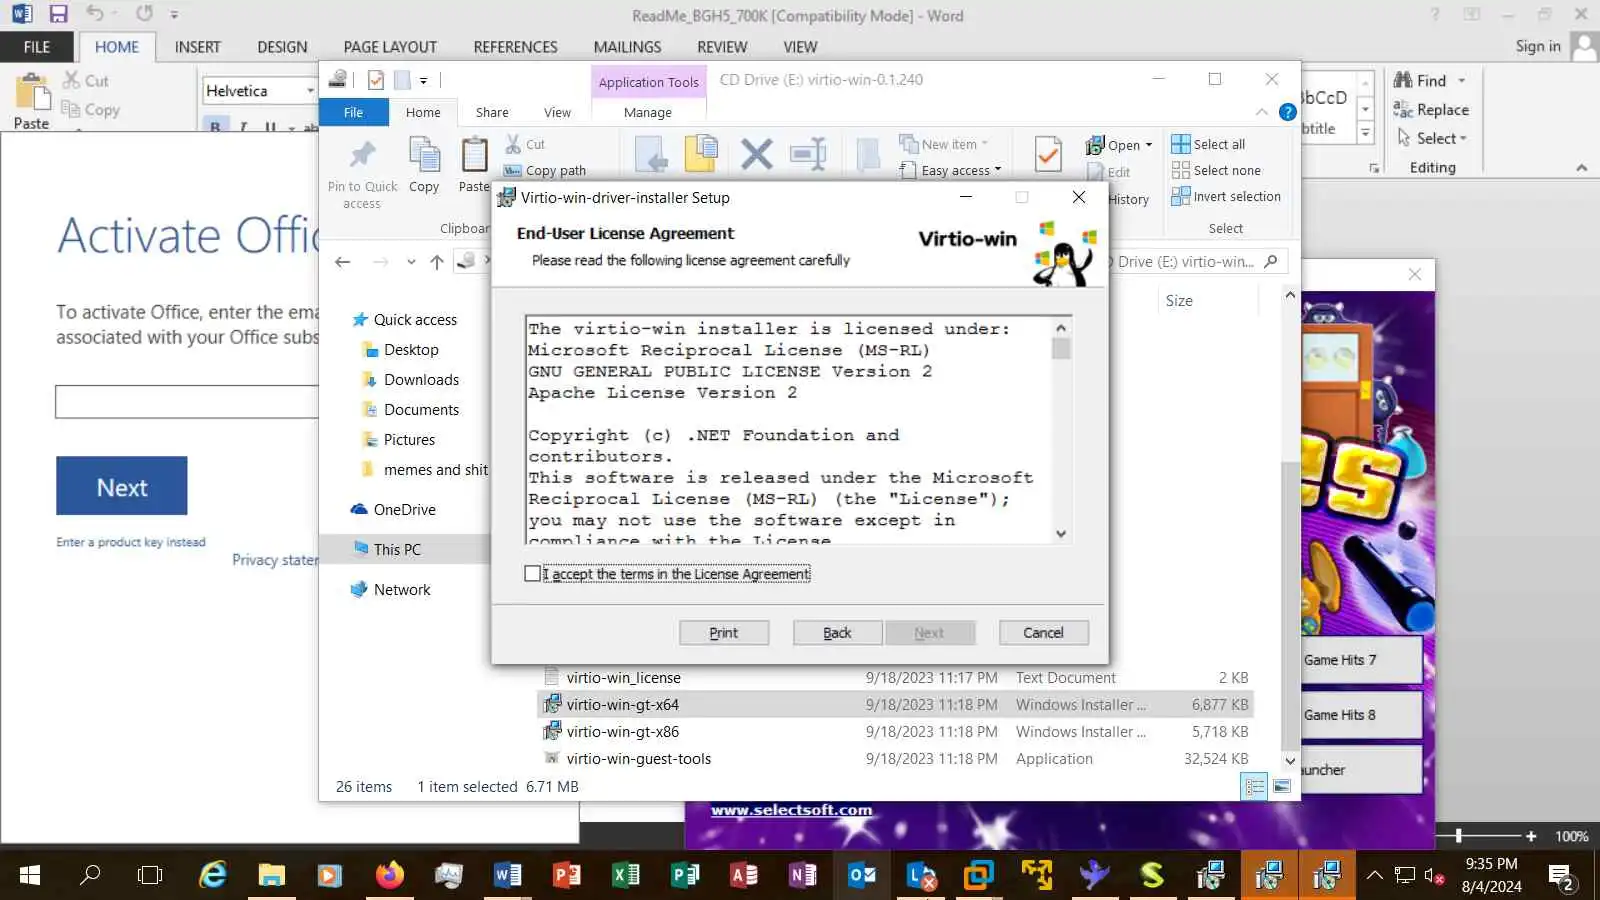Accept the license agreement terms checkbox
The height and width of the screenshot is (900, 1600).
(x=532, y=574)
